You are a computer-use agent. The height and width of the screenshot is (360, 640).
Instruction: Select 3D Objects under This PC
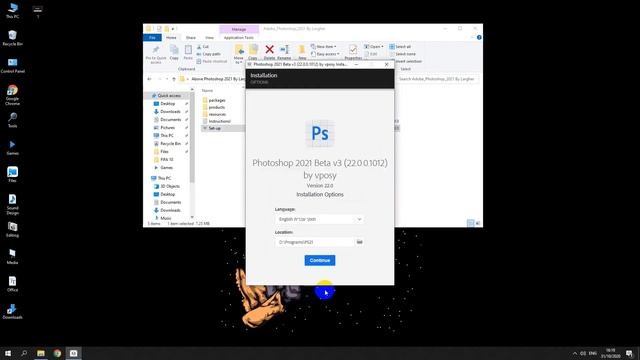point(167,186)
